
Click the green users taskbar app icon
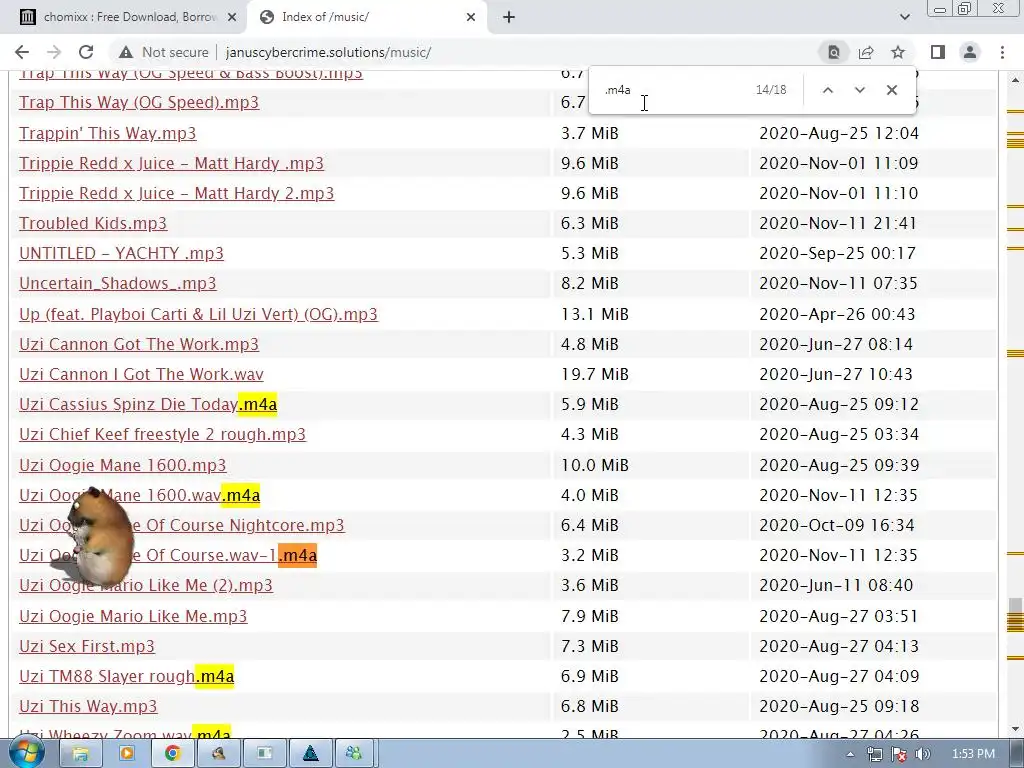point(355,754)
